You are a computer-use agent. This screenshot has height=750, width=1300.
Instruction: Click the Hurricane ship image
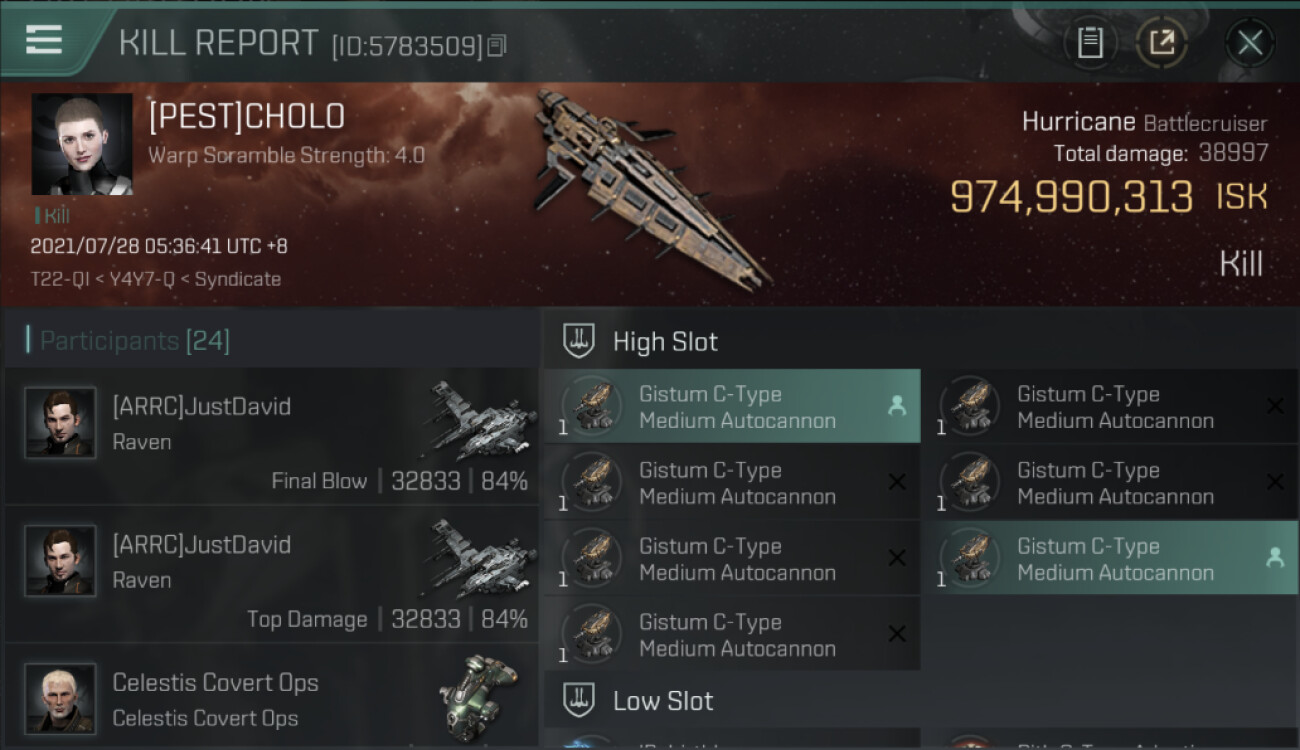(x=650, y=188)
